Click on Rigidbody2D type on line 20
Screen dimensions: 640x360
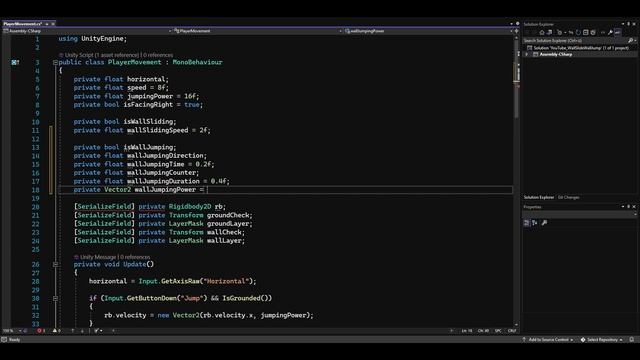coord(190,207)
